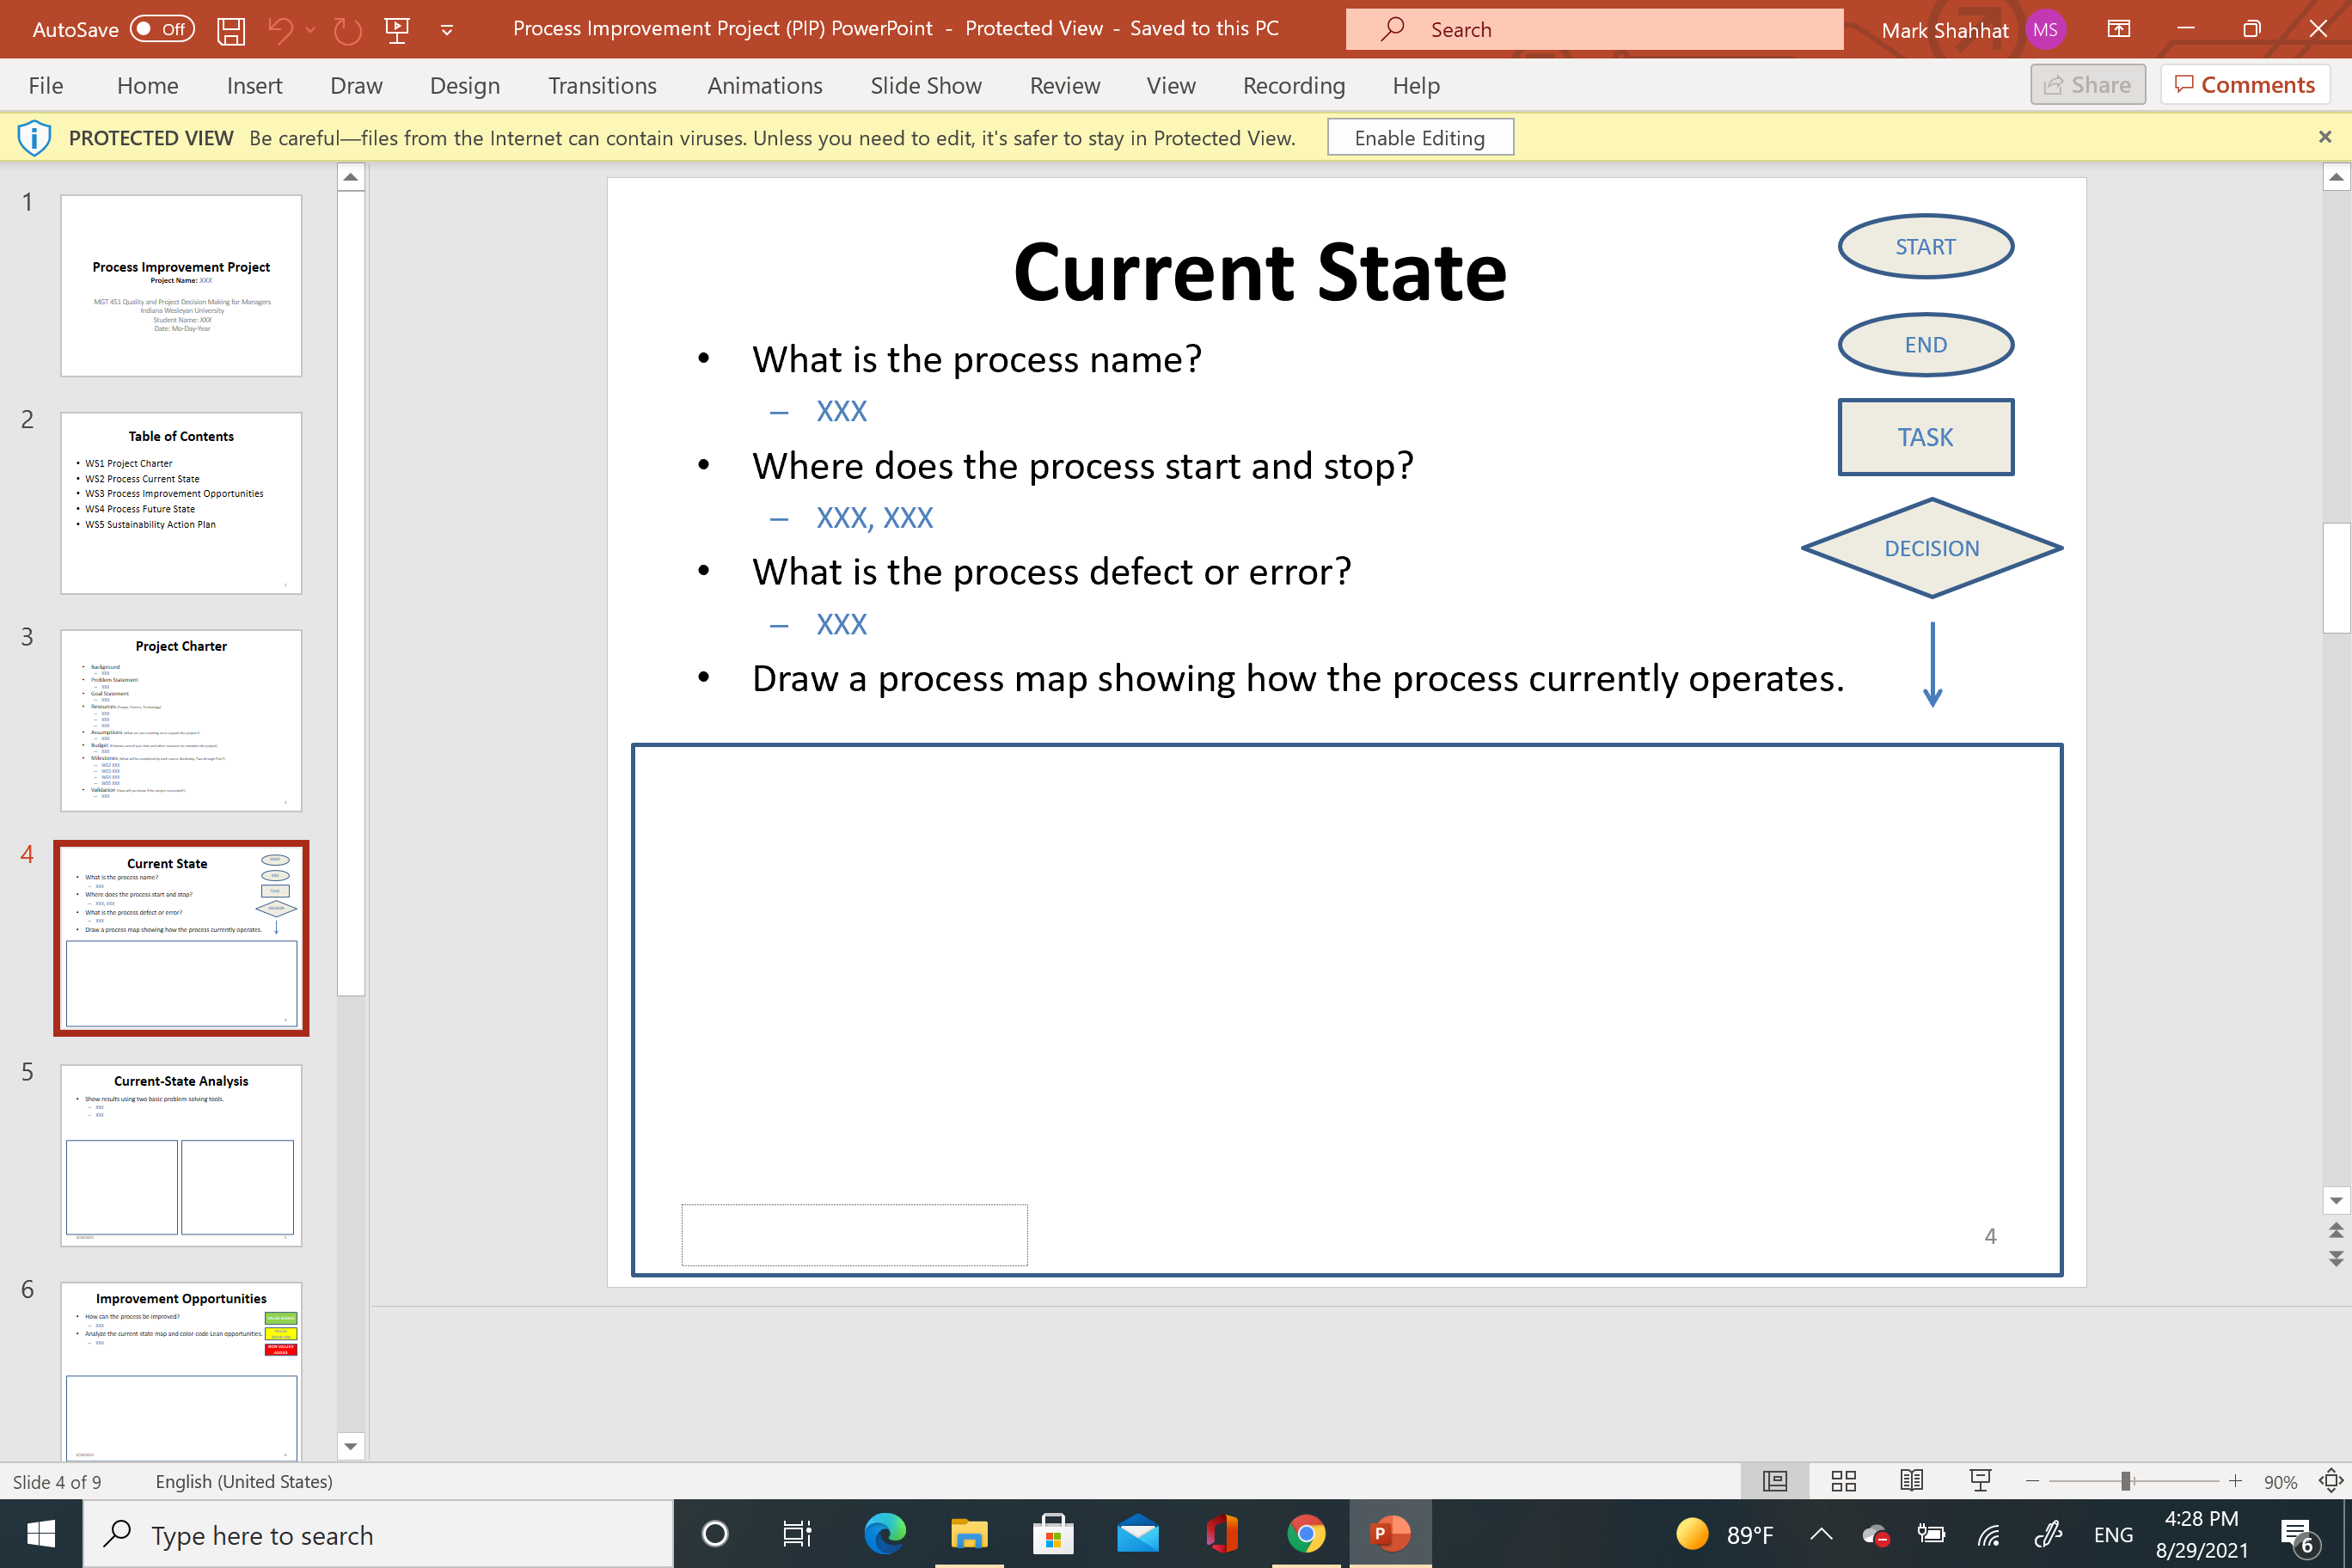Launch Google Chrome from the taskbar
This screenshot has height=1568, width=2352.
[x=1307, y=1533]
